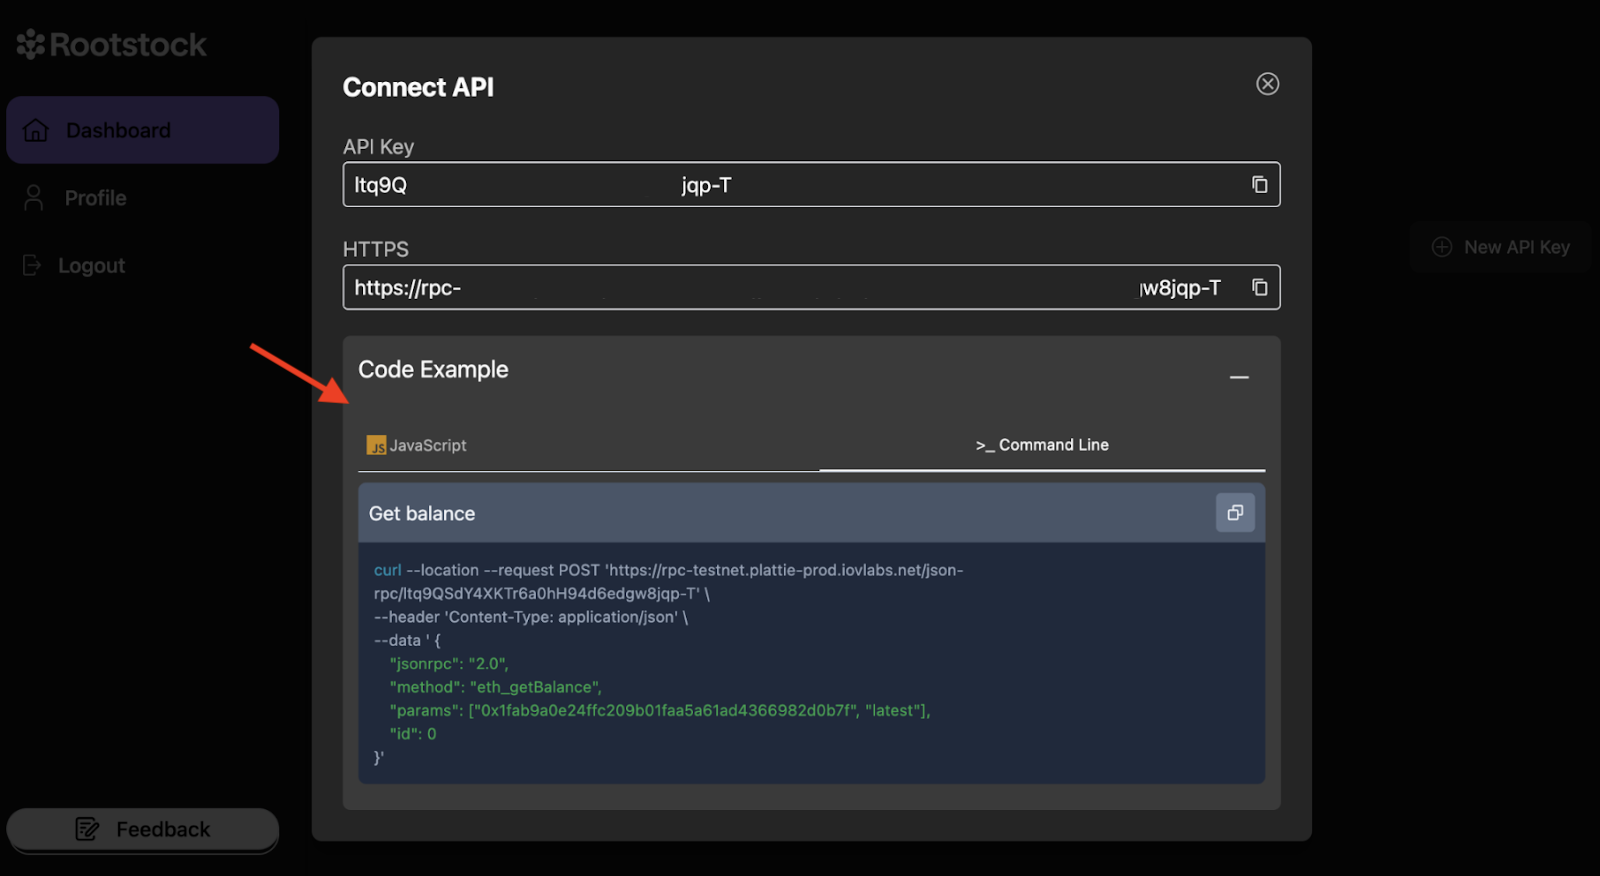Click the Dashboard home icon
This screenshot has width=1600, height=876.
[36, 130]
